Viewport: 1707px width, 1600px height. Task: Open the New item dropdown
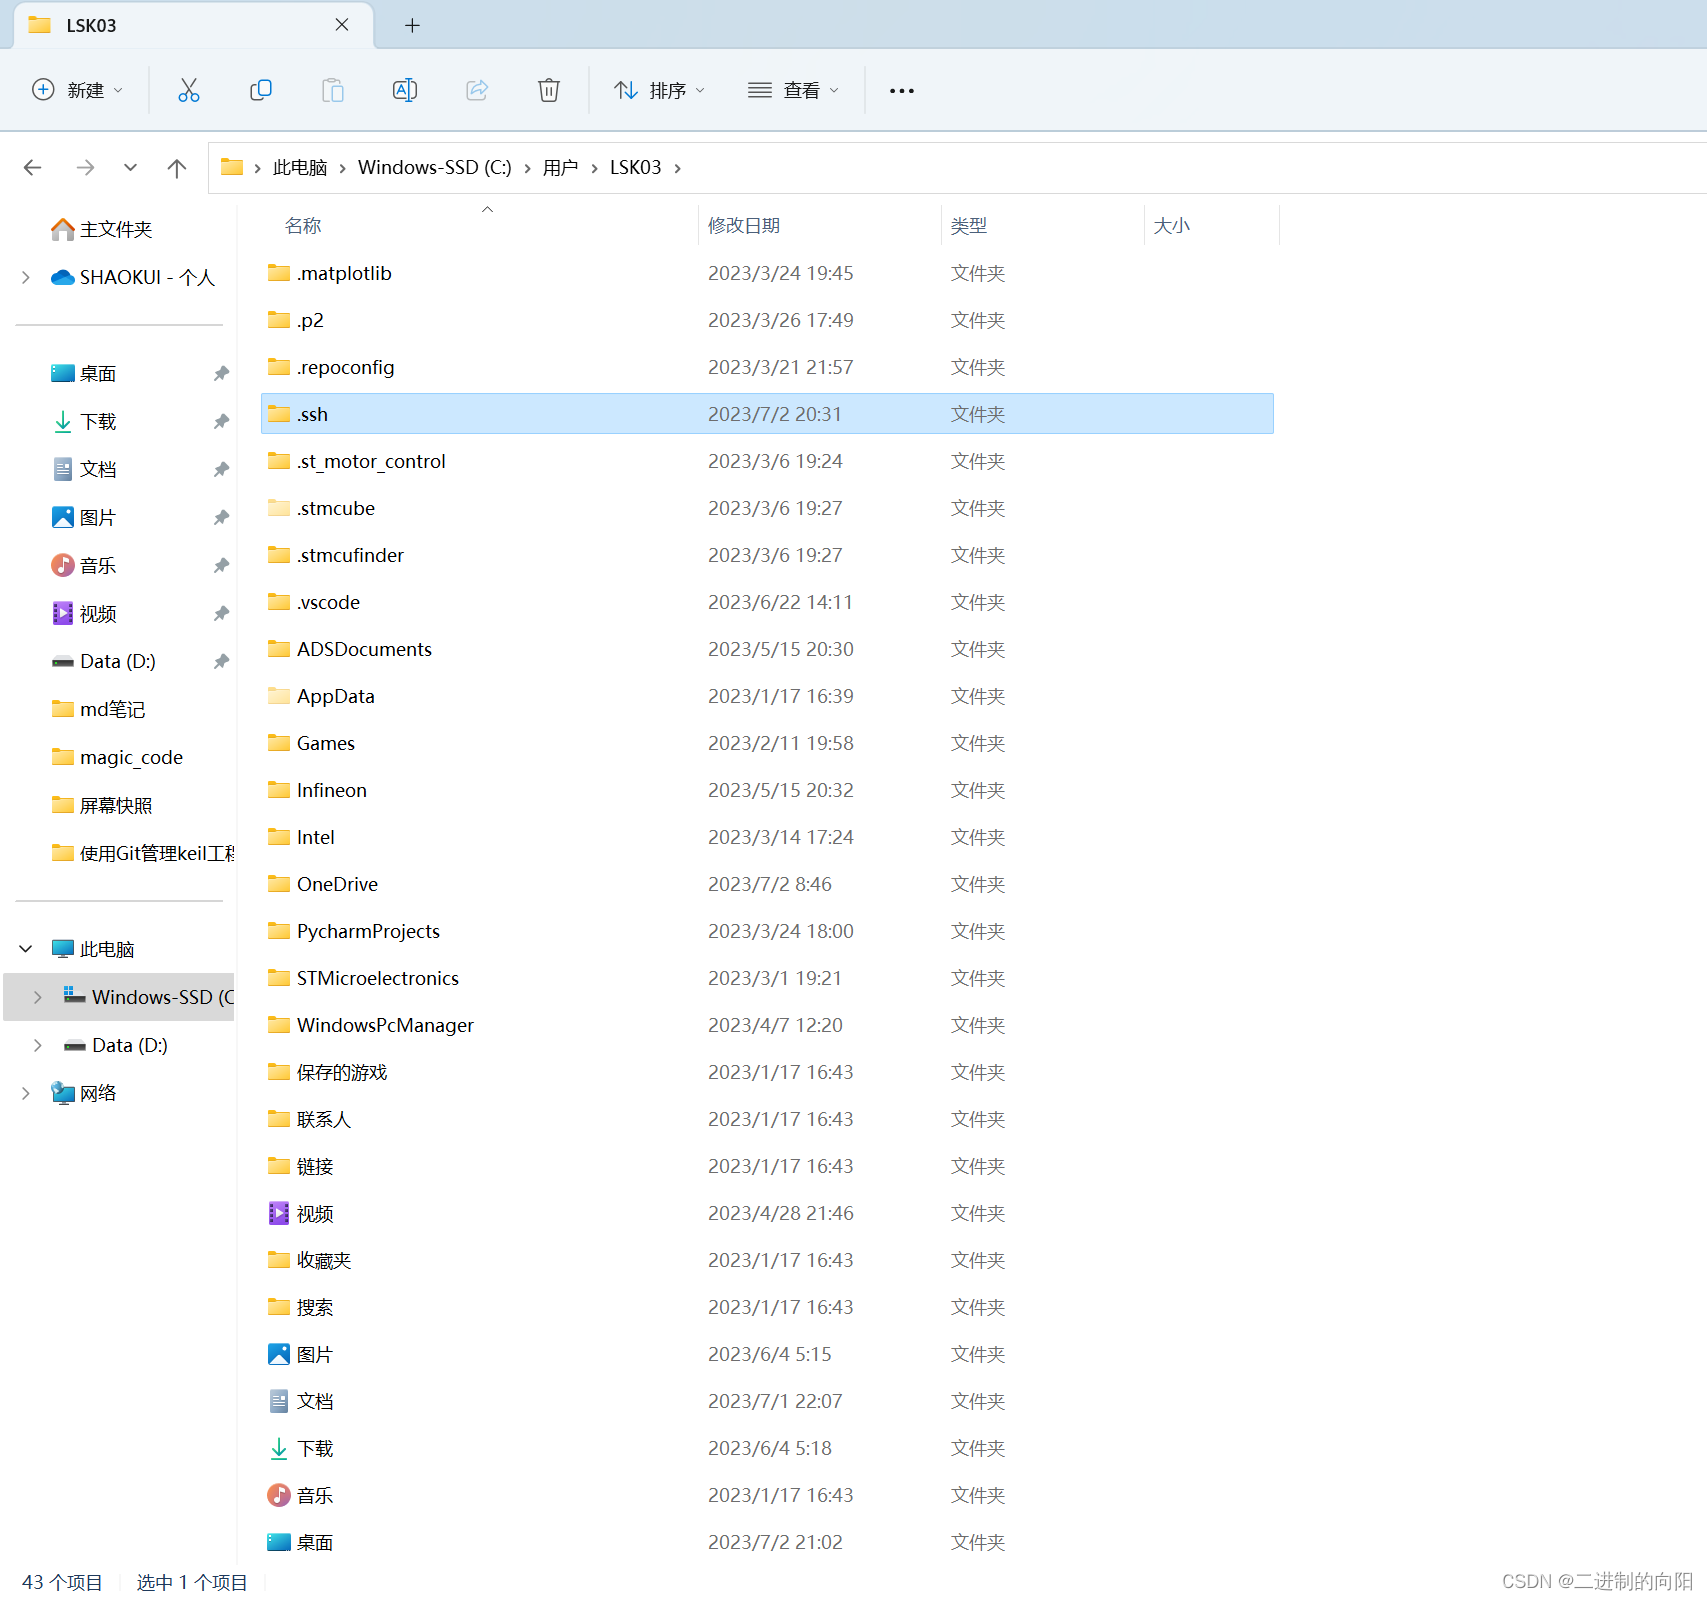[78, 90]
